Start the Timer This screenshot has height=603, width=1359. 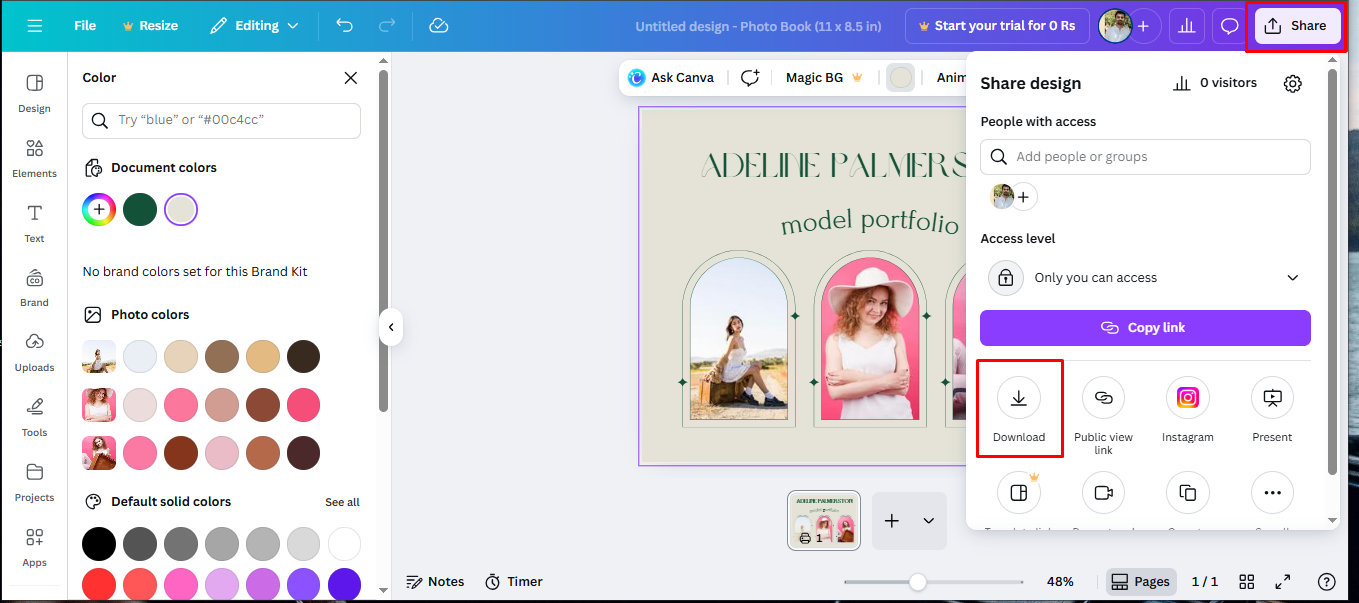point(513,581)
